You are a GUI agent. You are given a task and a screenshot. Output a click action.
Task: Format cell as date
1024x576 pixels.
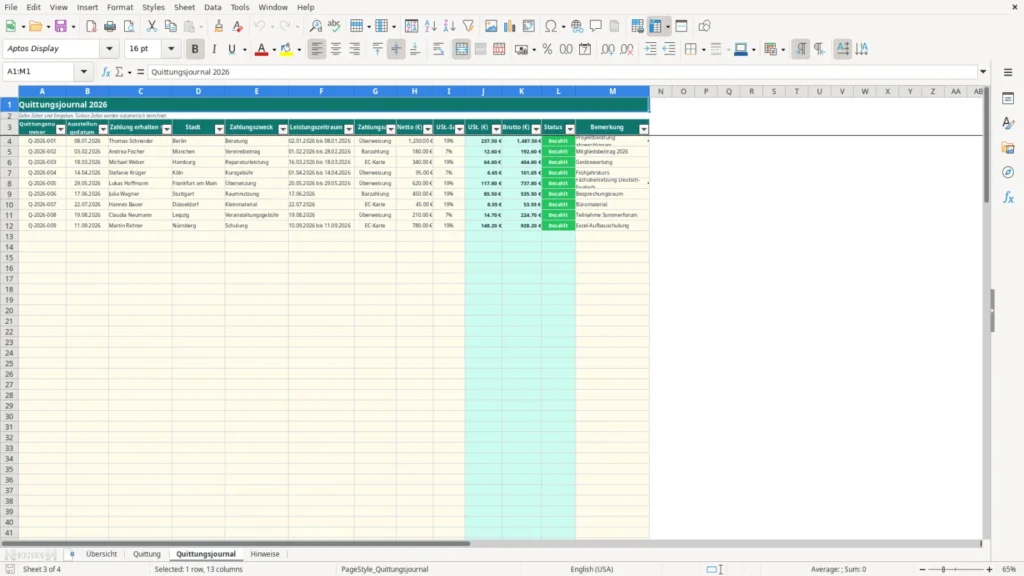point(585,49)
